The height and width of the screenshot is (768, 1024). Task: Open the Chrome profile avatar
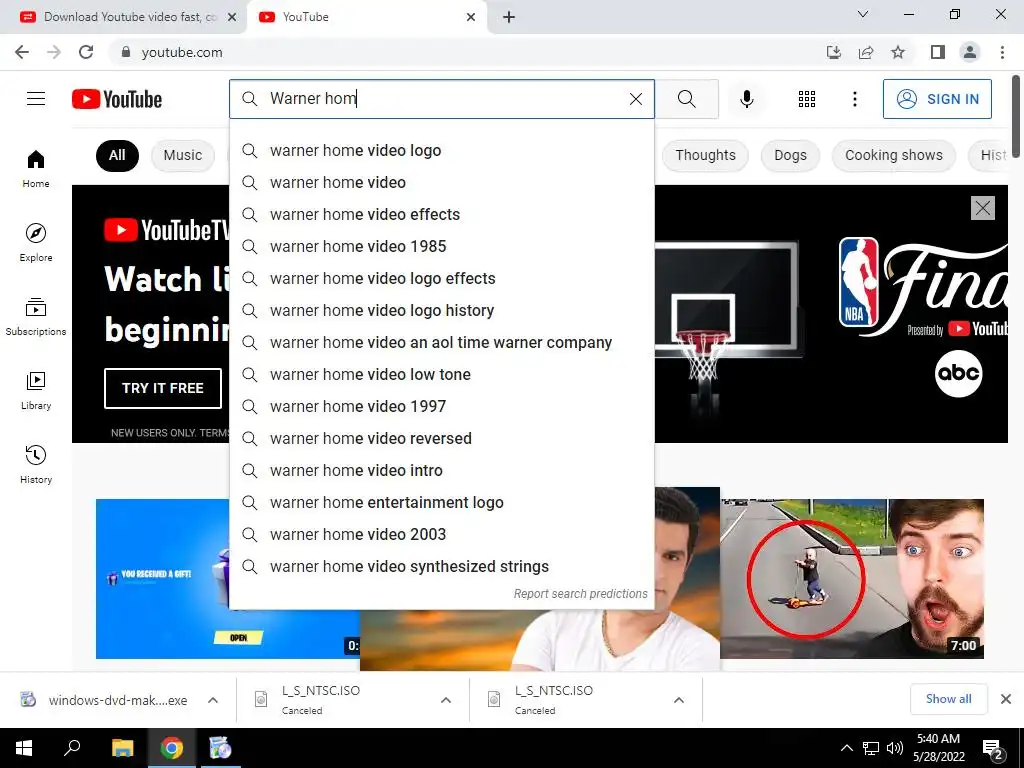click(x=970, y=52)
